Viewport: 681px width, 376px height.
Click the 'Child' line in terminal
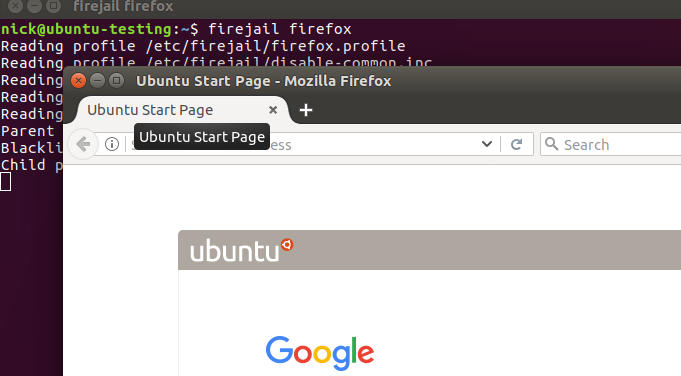pos(32,165)
